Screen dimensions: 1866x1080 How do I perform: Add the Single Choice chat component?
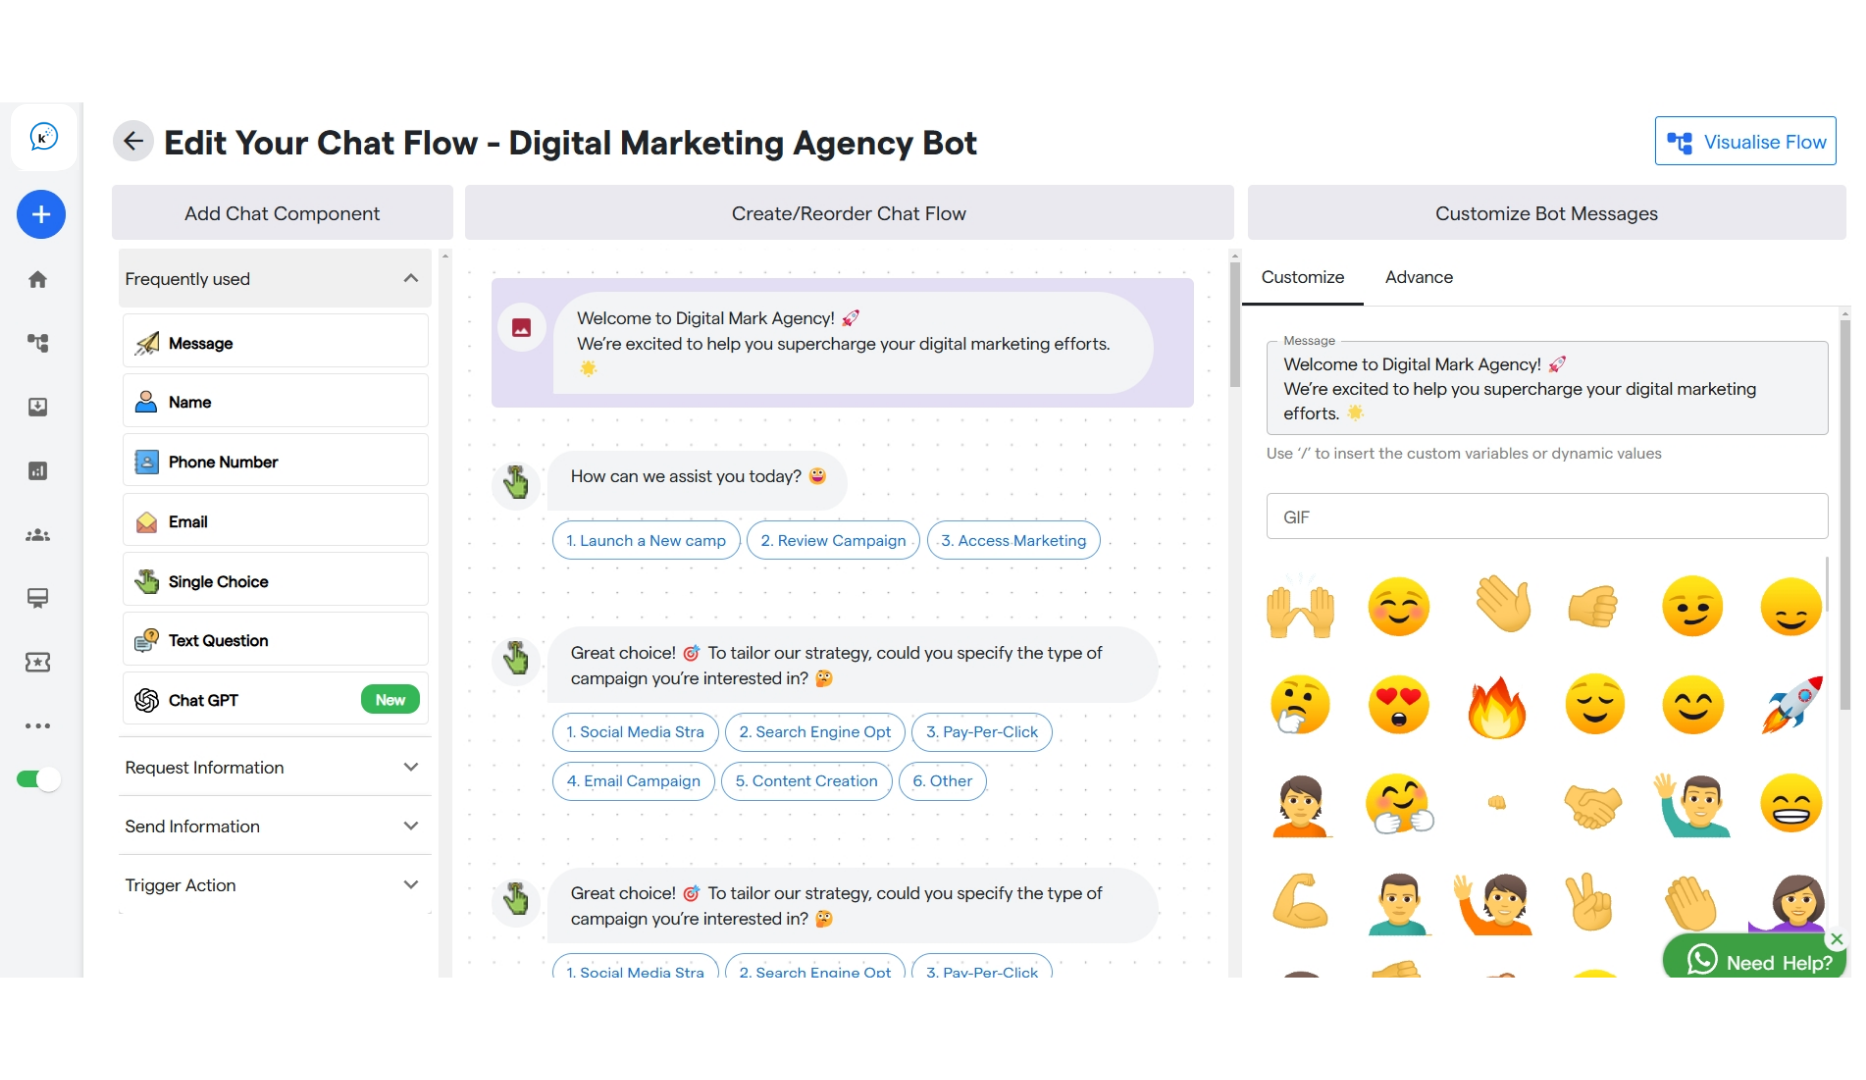point(276,581)
